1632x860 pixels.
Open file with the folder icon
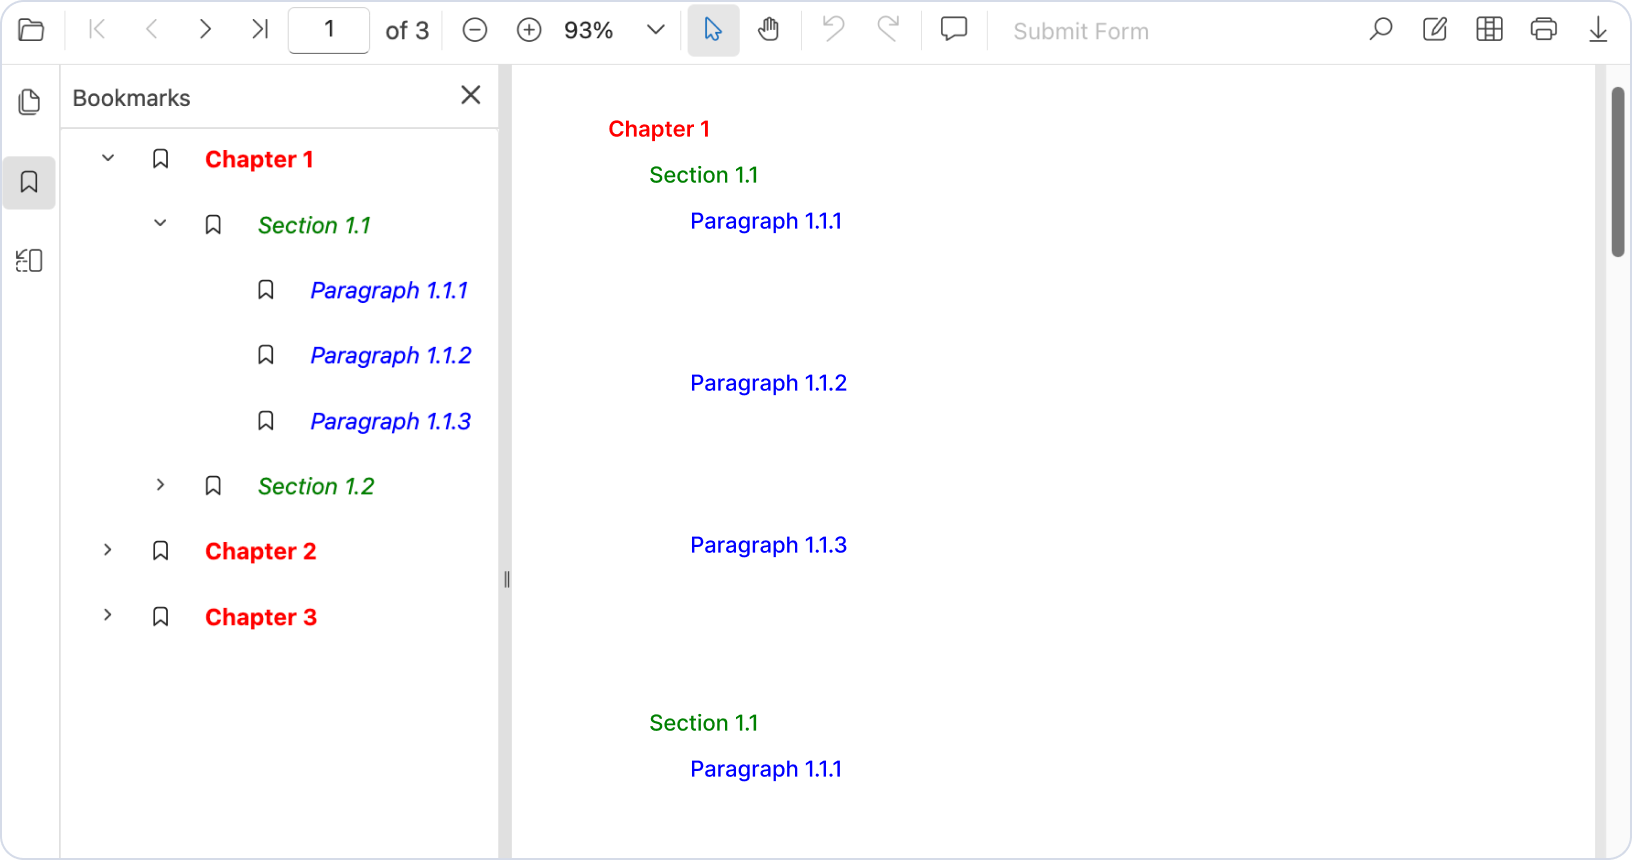(31, 30)
